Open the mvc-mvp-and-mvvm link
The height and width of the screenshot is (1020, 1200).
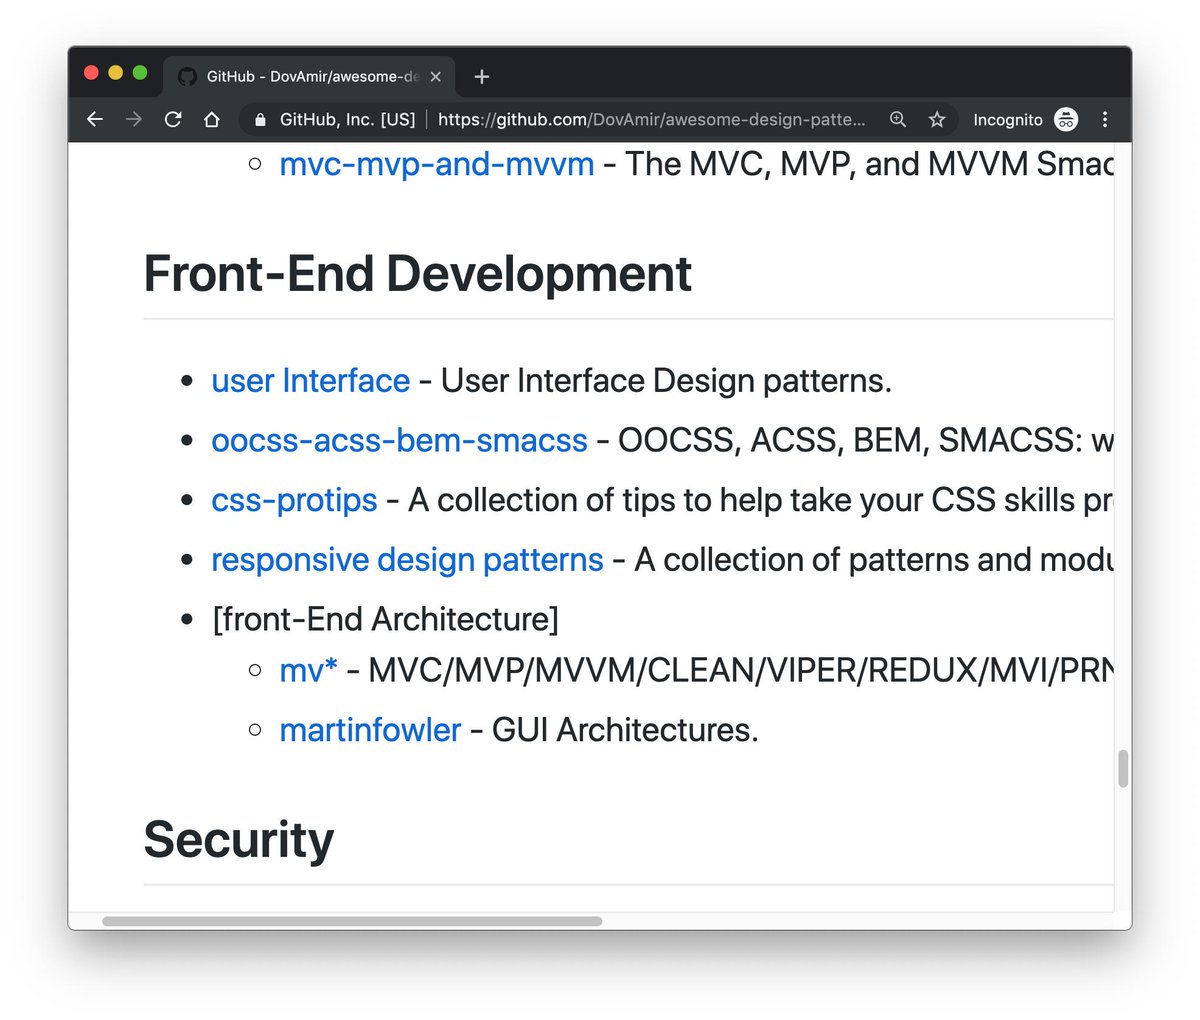(x=436, y=164)
